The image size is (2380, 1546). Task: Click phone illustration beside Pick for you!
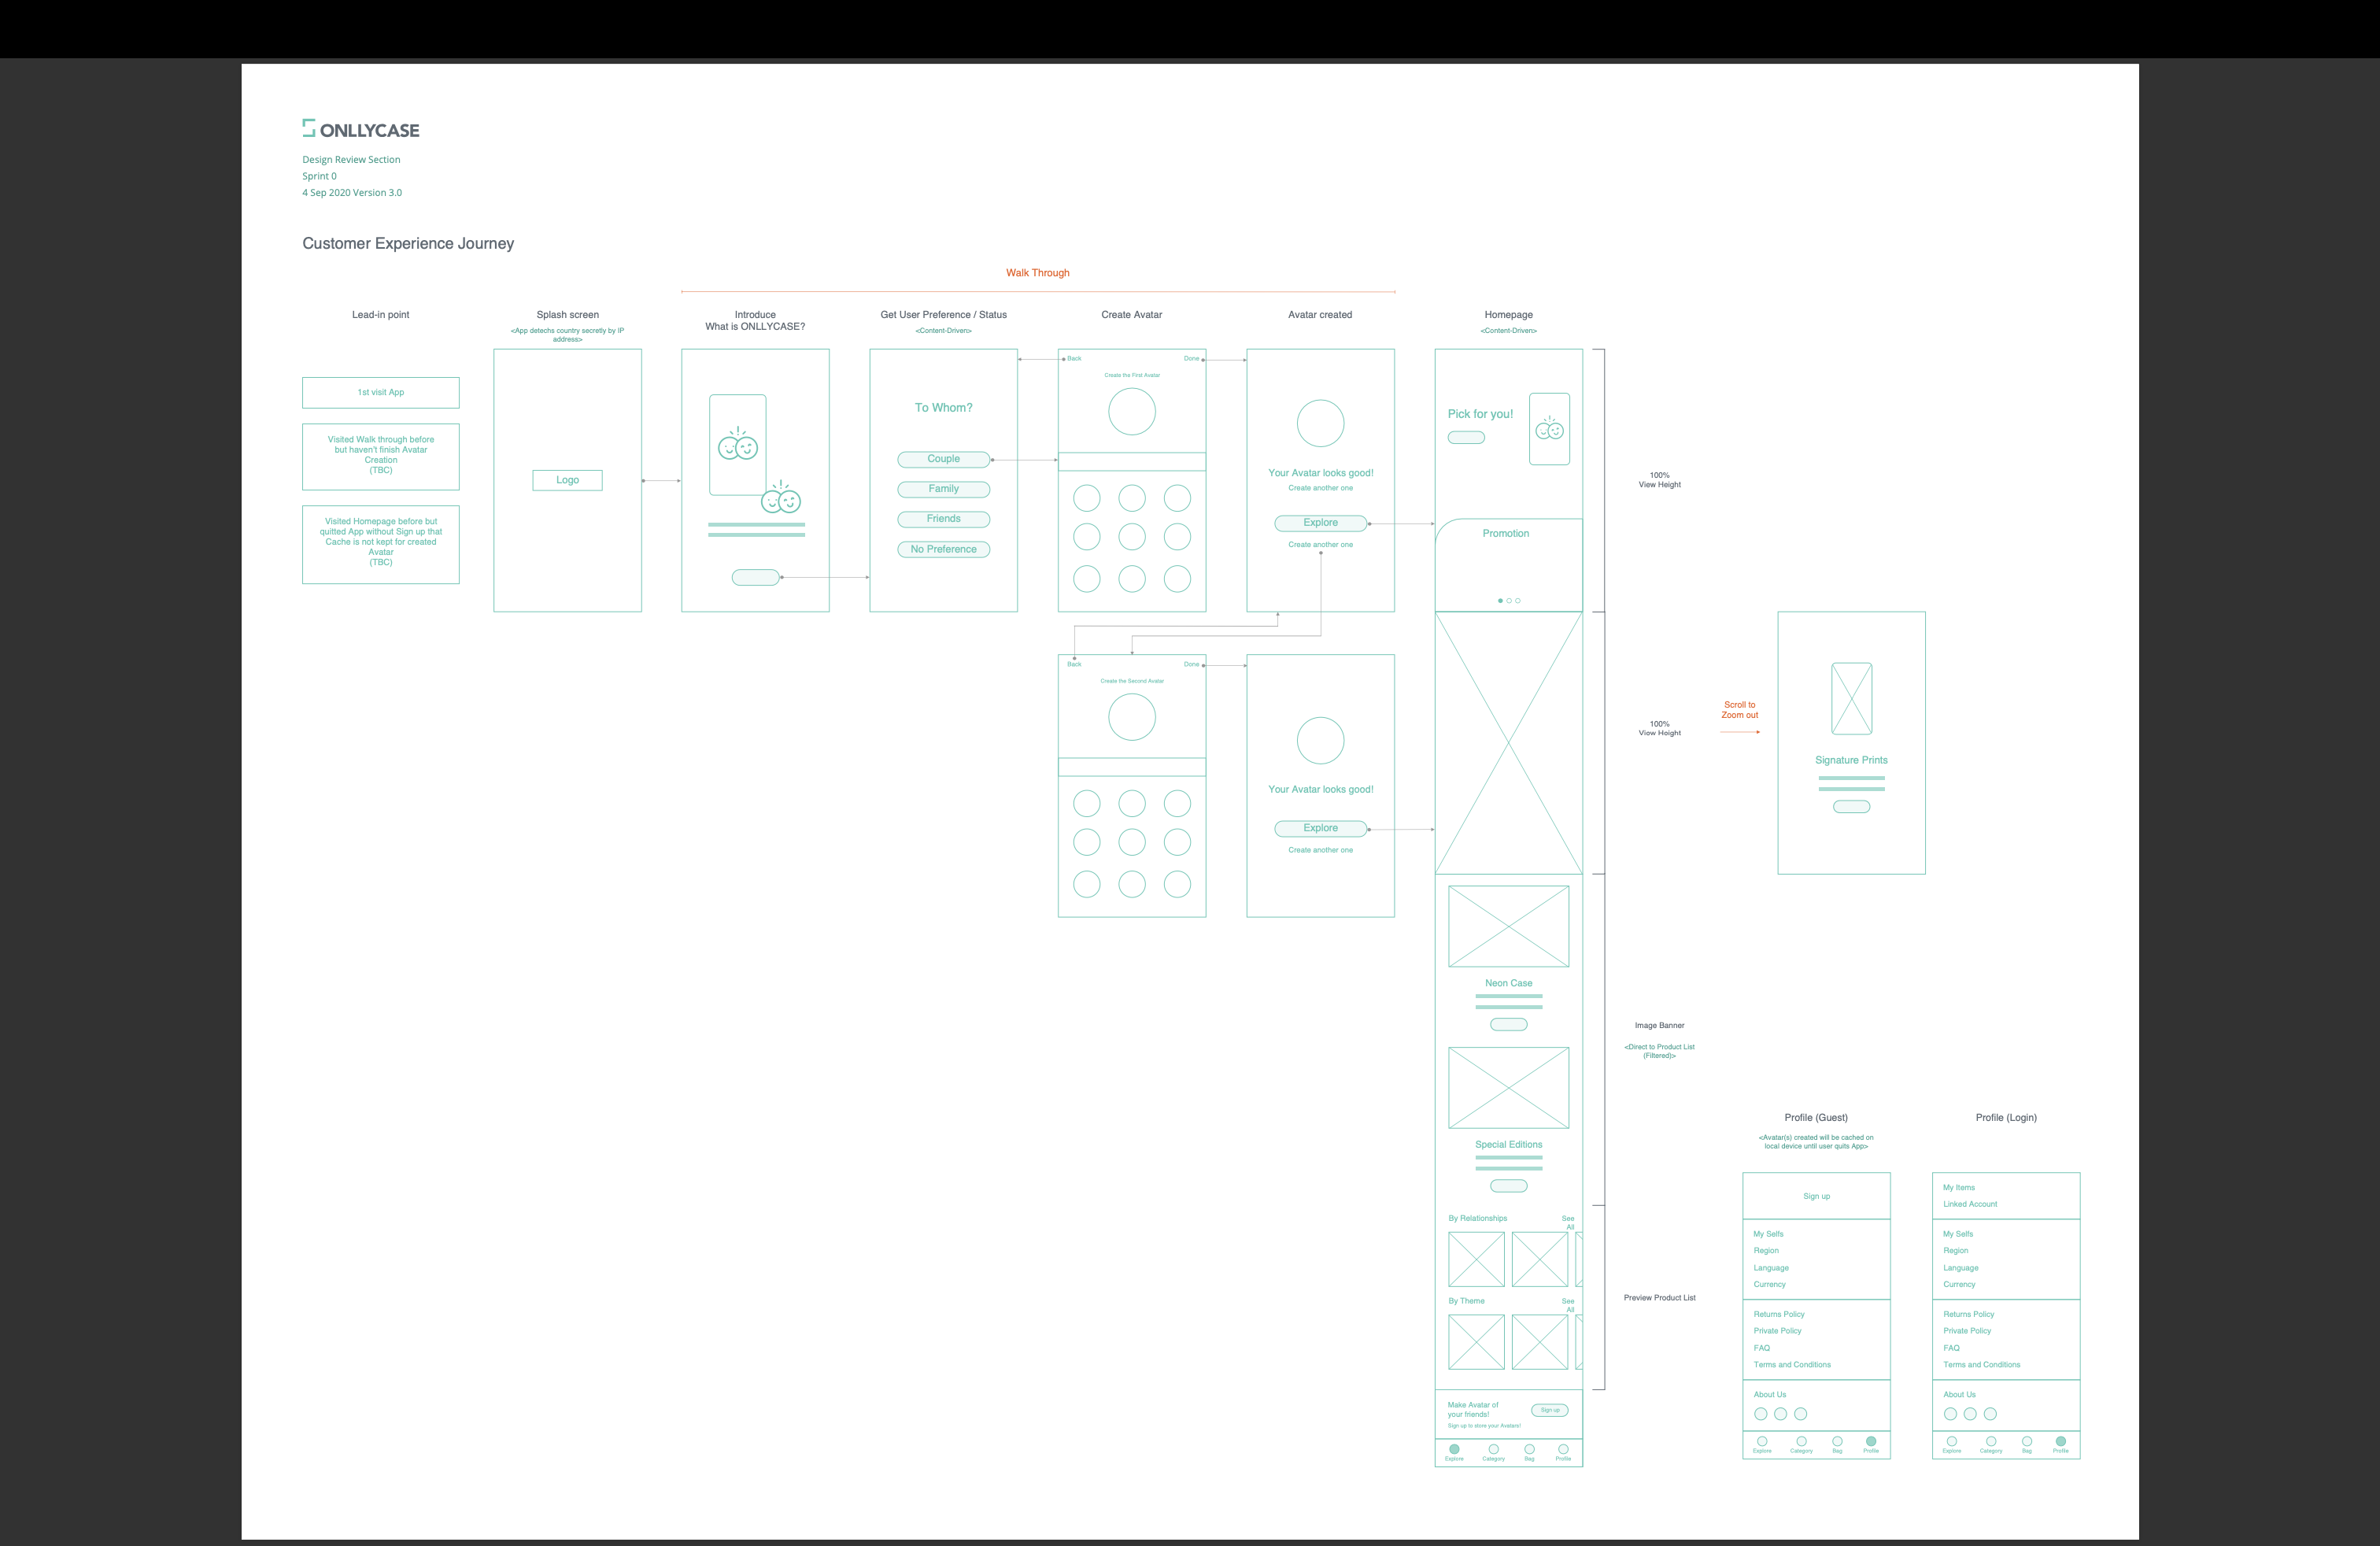point(1549,429)
